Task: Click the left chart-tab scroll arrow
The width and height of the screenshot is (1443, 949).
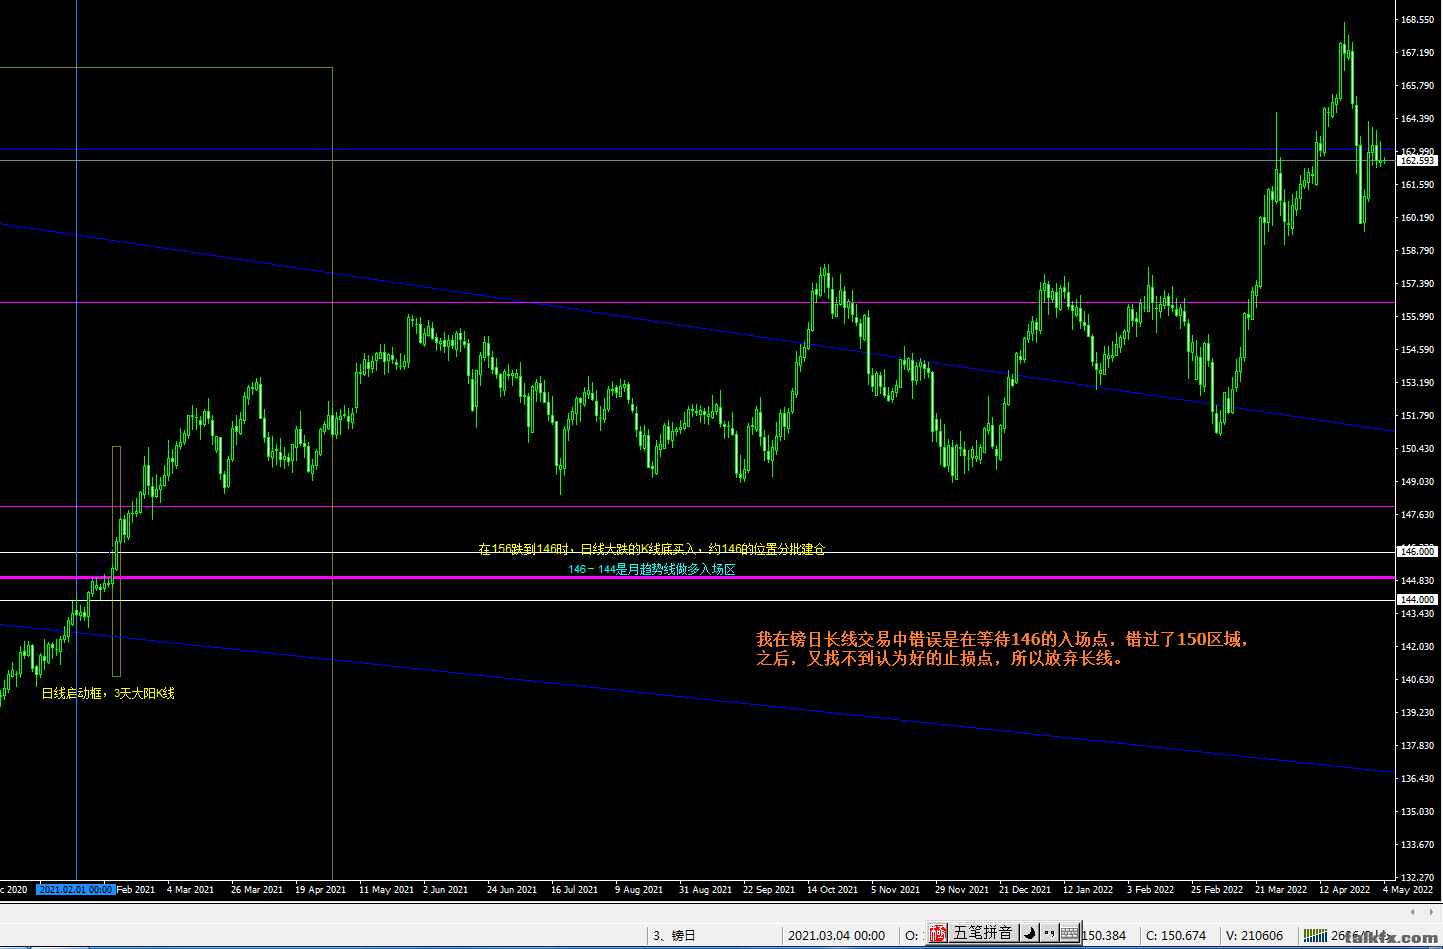Action: click(x=1412, y=912)
